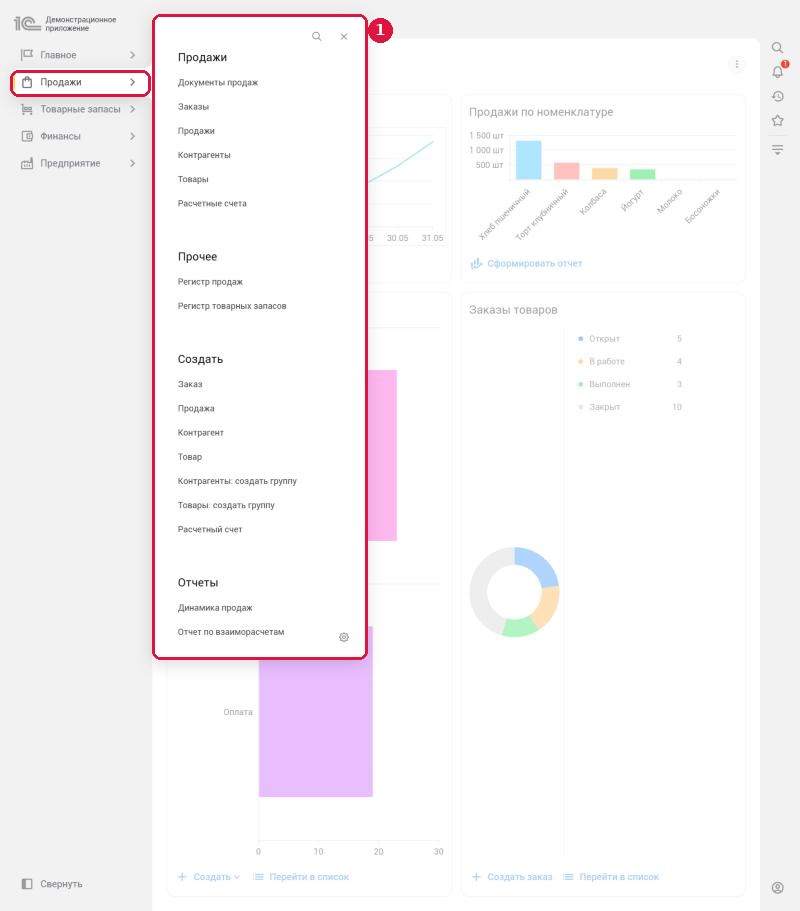This screenshot has width=800, height=911.
Task: Expand the Товарные запасы chevron
Action: [132, 109]
